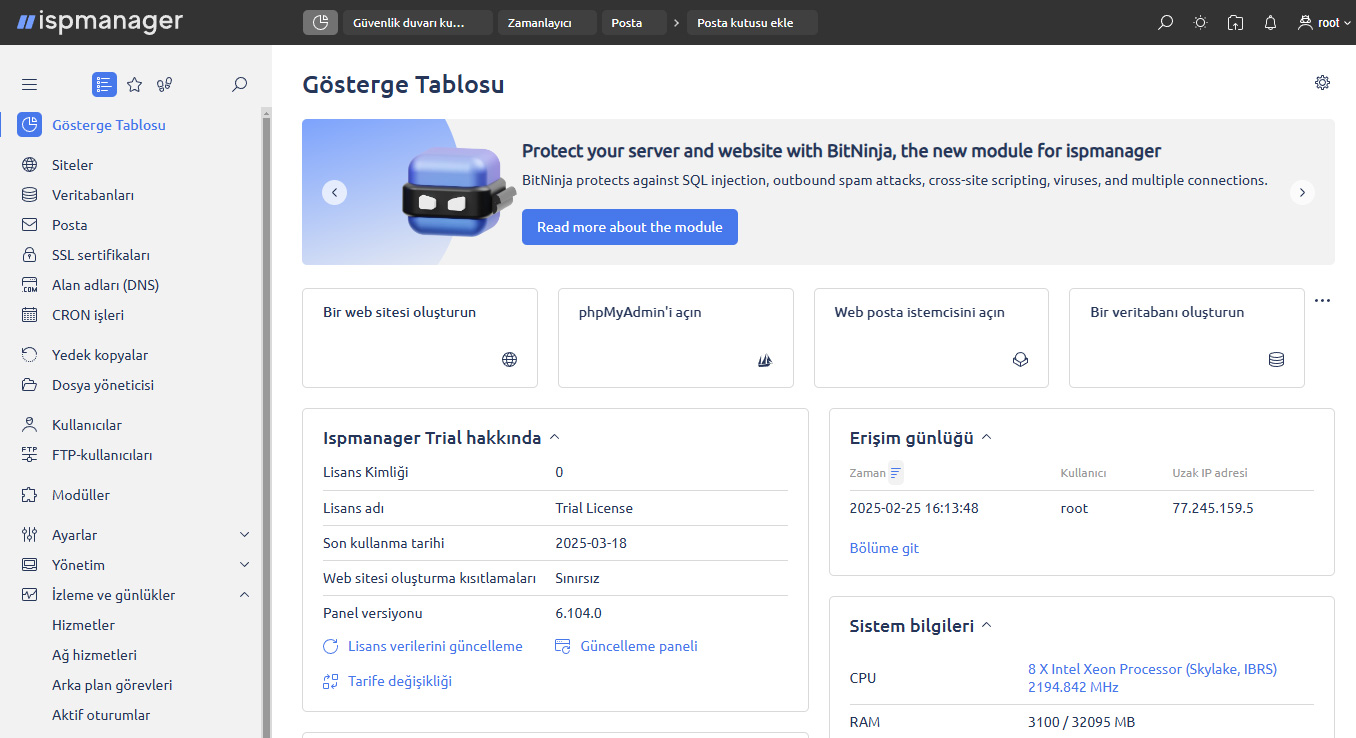Expand the Ayarlar sidebar section
The height and width of the screenshot is (738, 1356).
pos(245,535)
